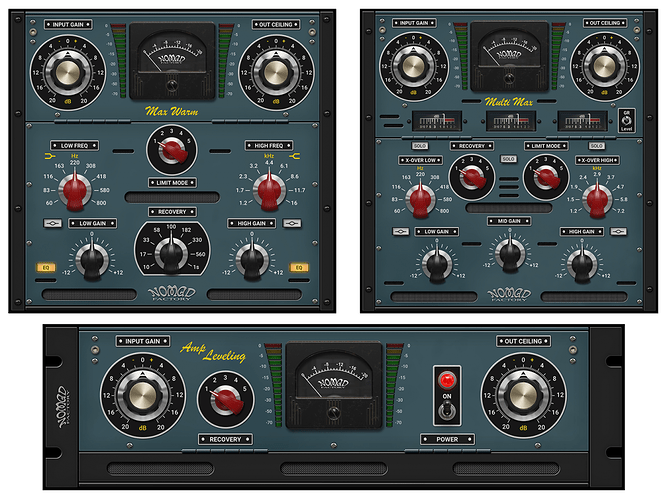Click the LIMIT MODE label in Max Warm
Image resolution: width=666 pixels, height=500 pixels.
click(172, 183)
